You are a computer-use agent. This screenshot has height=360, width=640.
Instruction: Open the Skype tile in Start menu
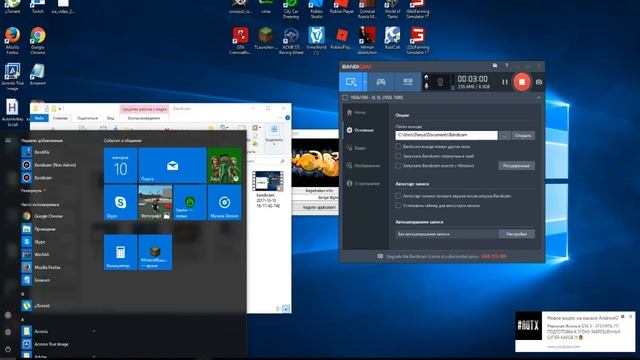(x=120, y=202)
